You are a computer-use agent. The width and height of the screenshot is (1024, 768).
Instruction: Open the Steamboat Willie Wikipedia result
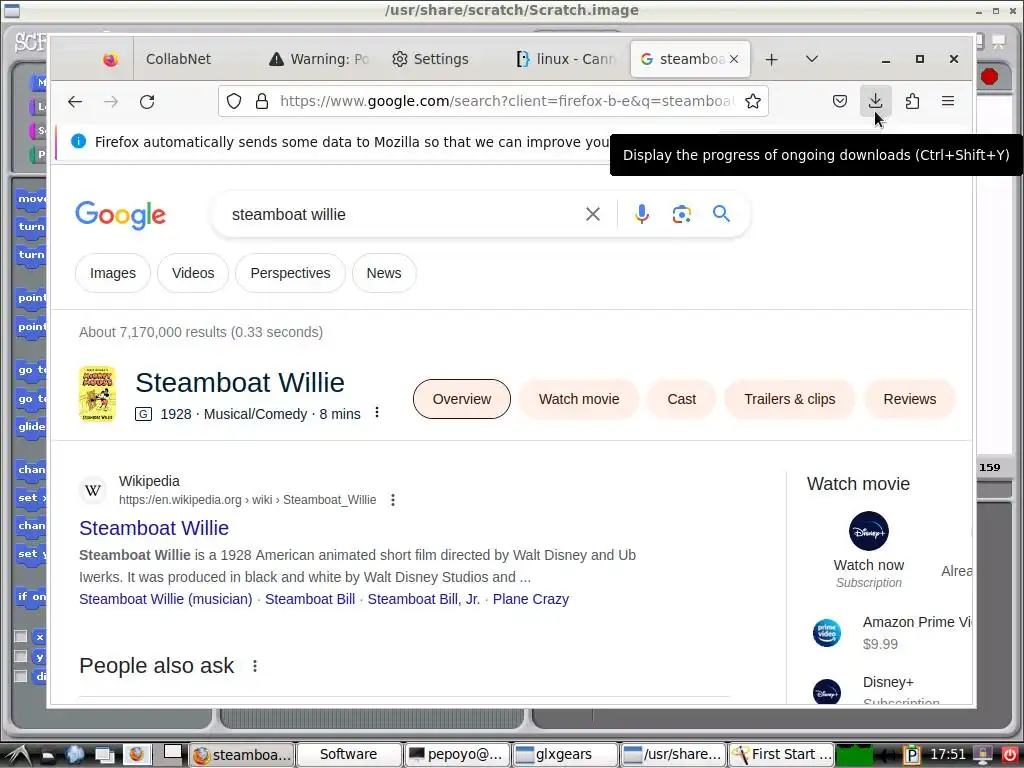click(154, 528)
